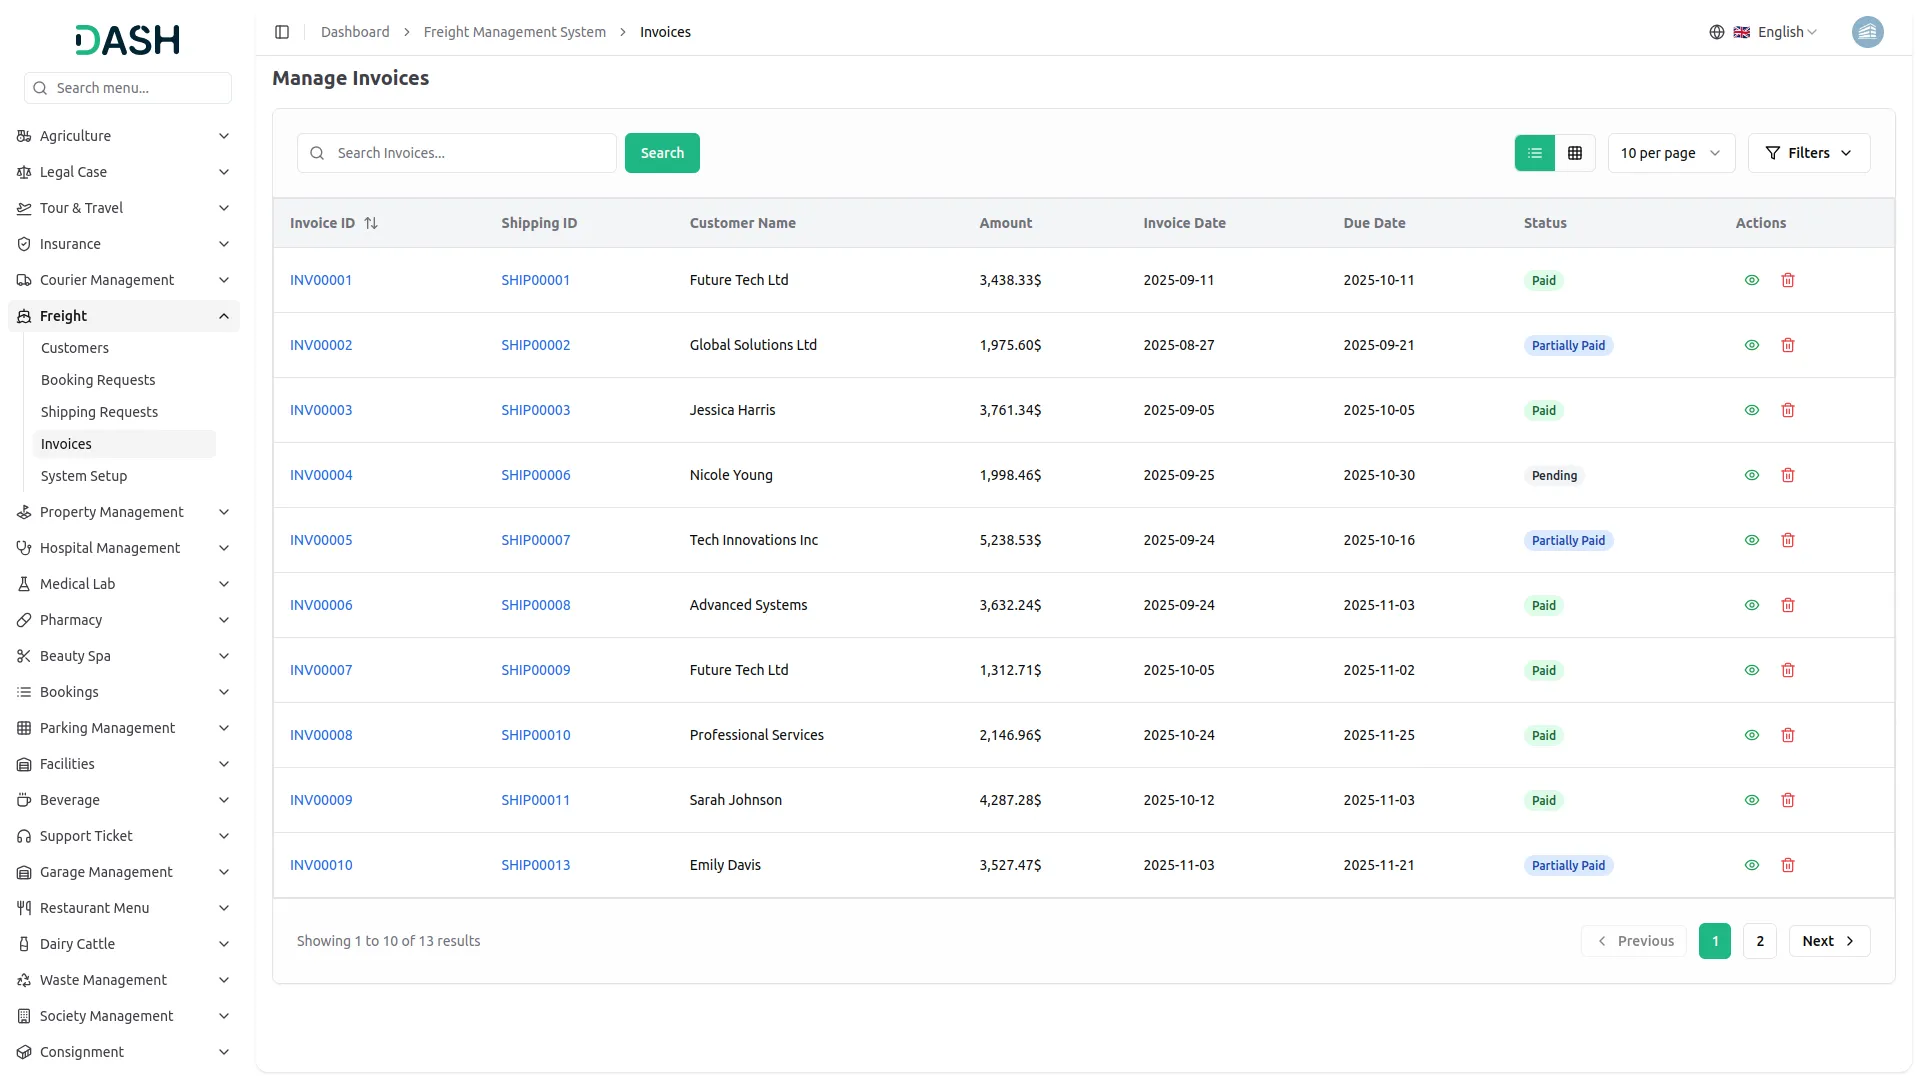This screenshot has width=1920, height=1080.
Task: Switch to grid view of invoices
Action: tap(1575, 152)
